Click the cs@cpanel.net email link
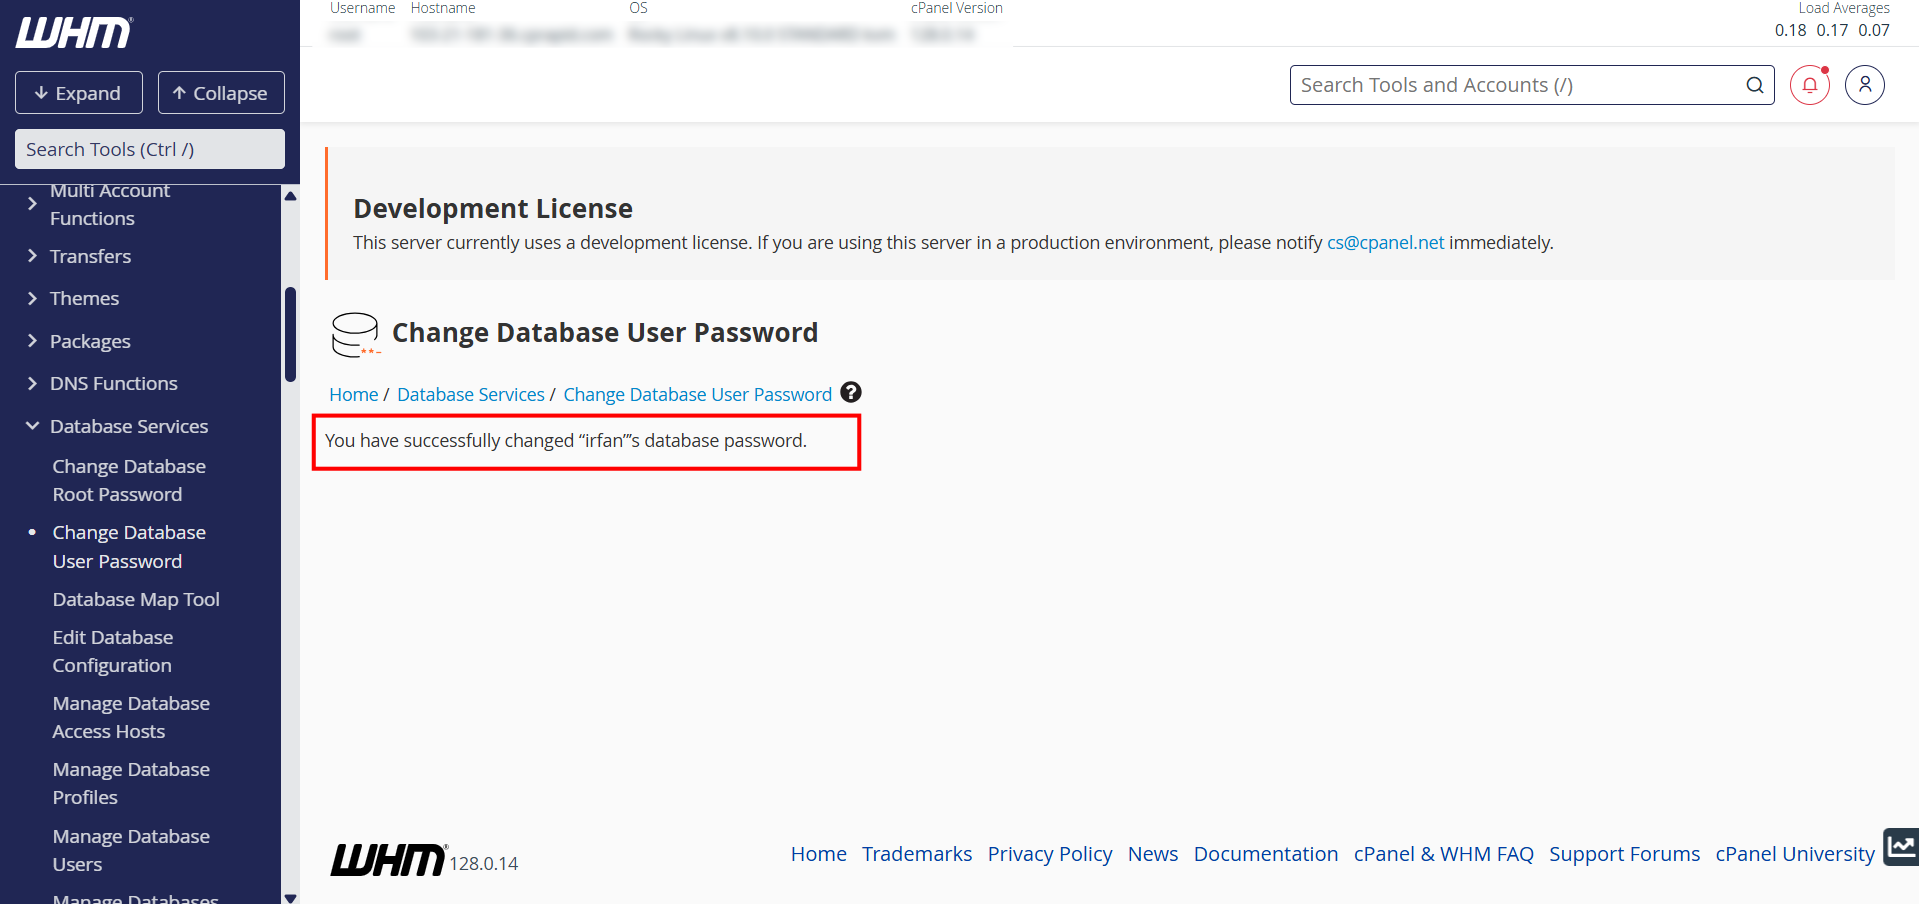This screenshot has width=1919, height=904. (1385, 242)
